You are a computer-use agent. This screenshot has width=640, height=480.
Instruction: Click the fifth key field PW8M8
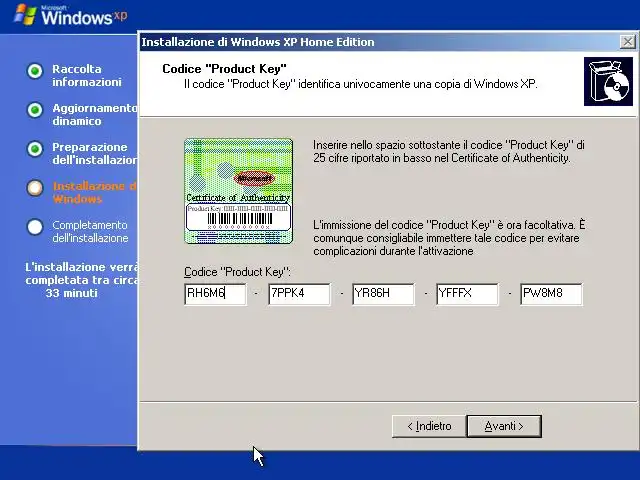[552, 294]
